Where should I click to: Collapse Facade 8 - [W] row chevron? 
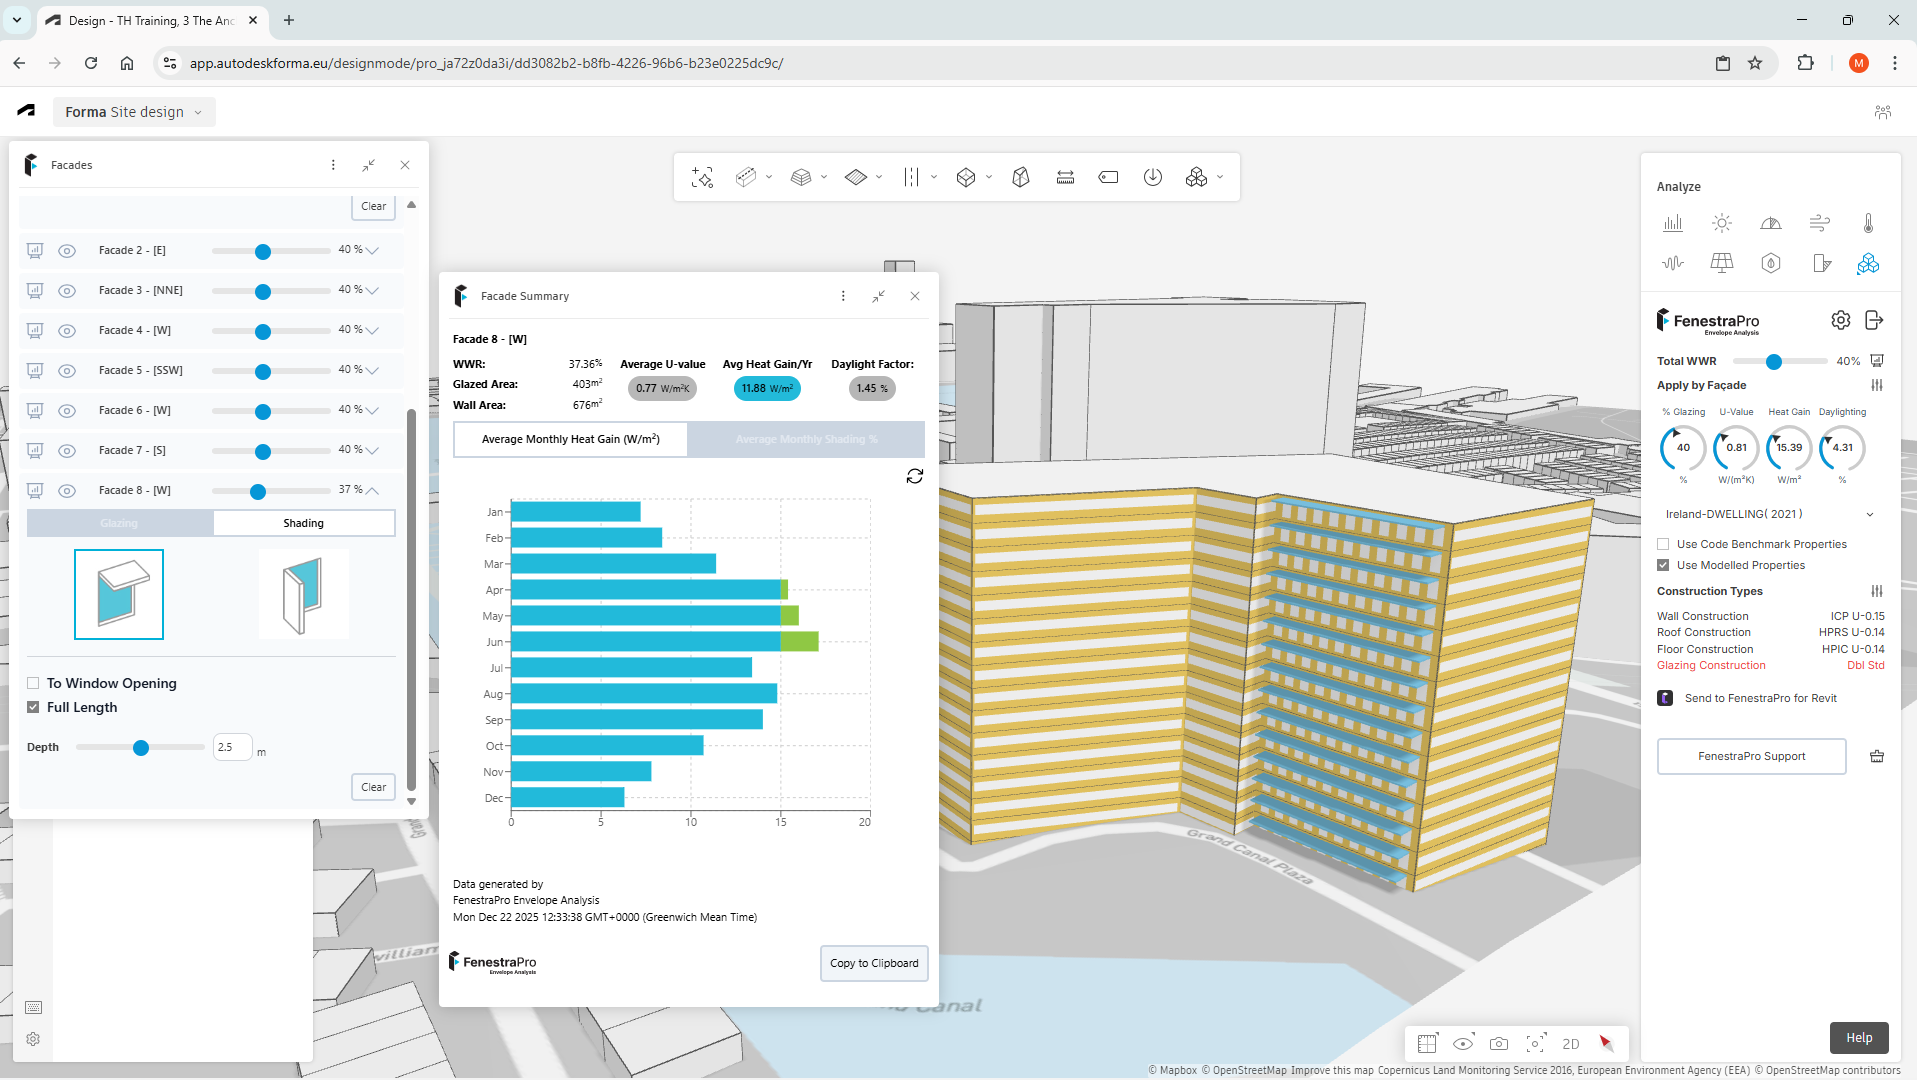(x=372, y=490)
